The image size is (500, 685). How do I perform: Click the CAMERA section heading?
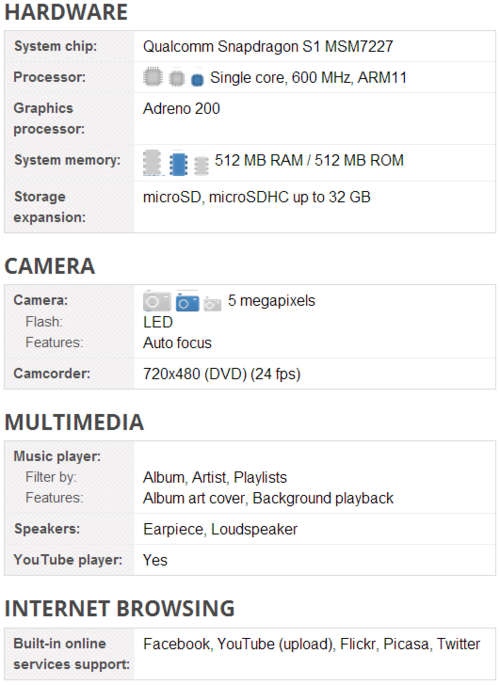coord(50,266)
